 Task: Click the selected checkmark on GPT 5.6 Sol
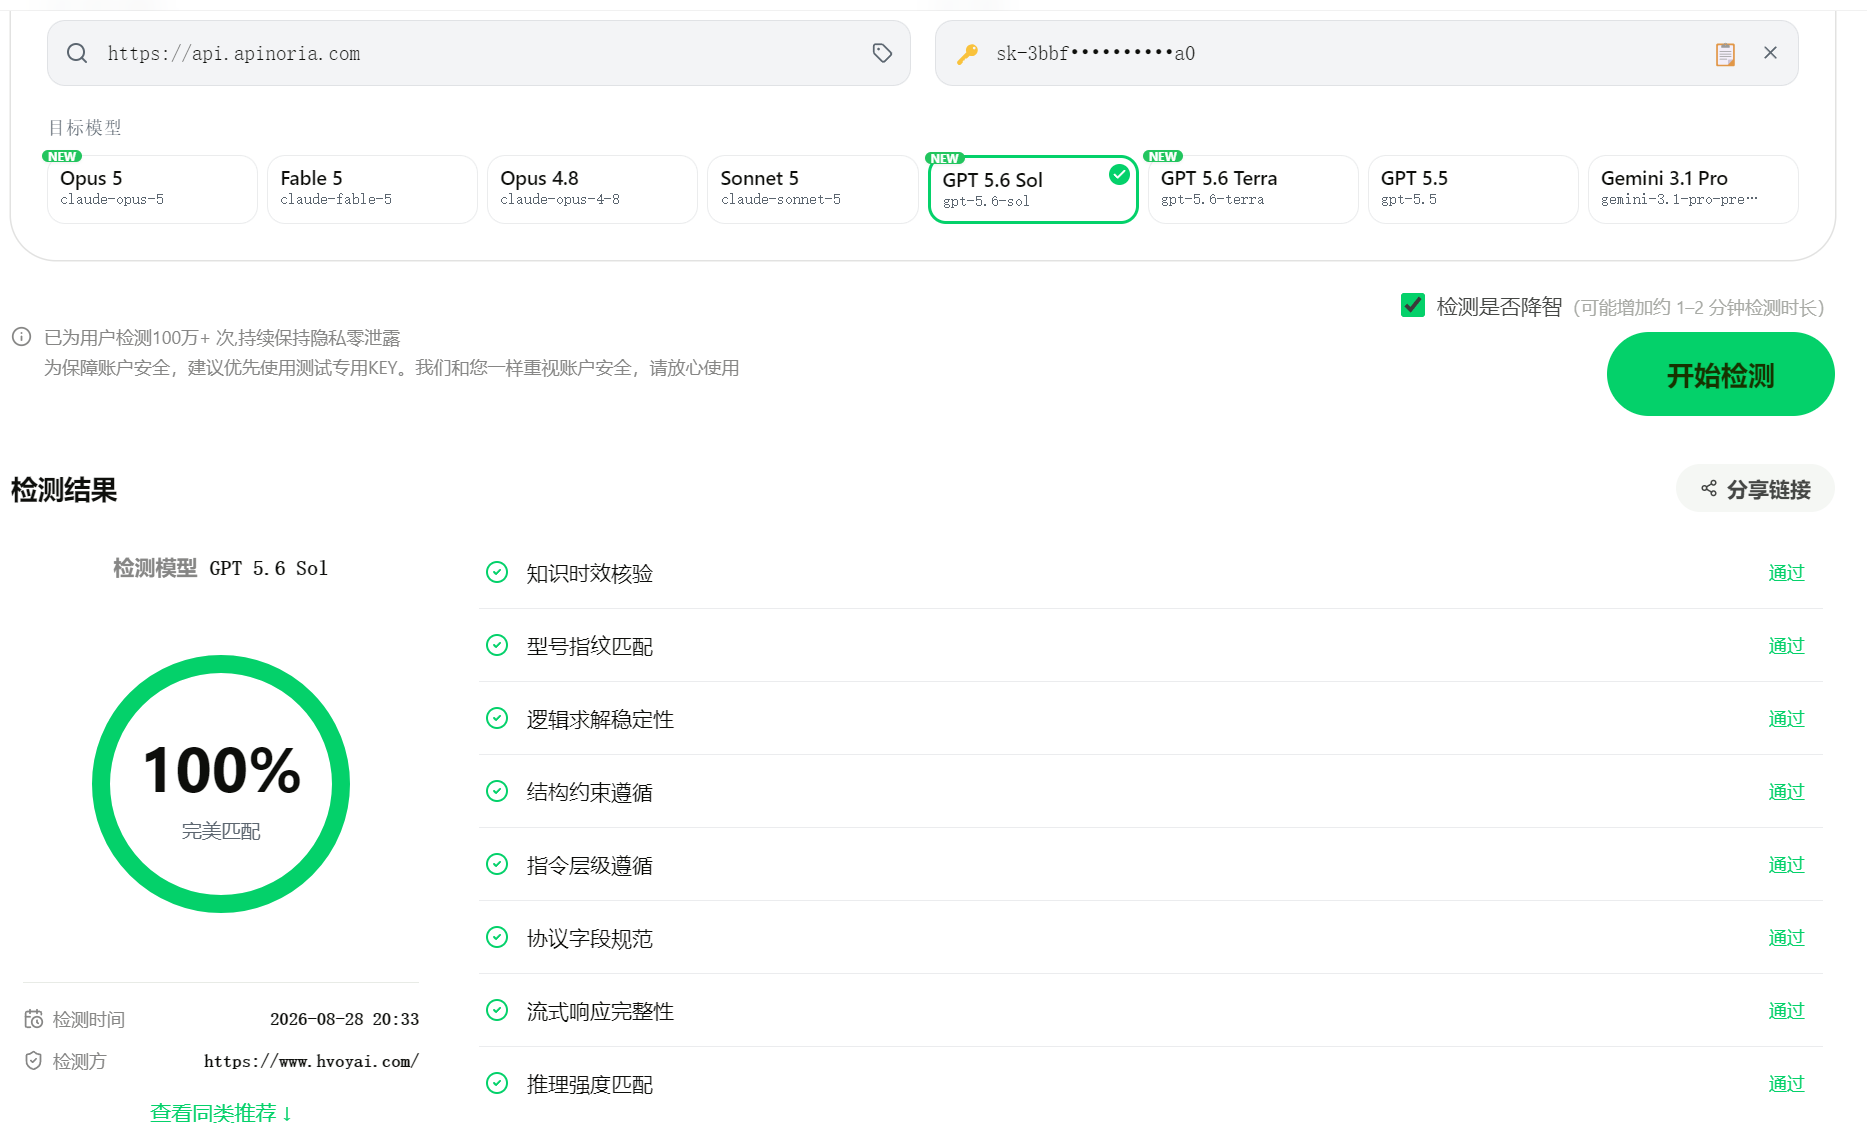click(1119, 175)
